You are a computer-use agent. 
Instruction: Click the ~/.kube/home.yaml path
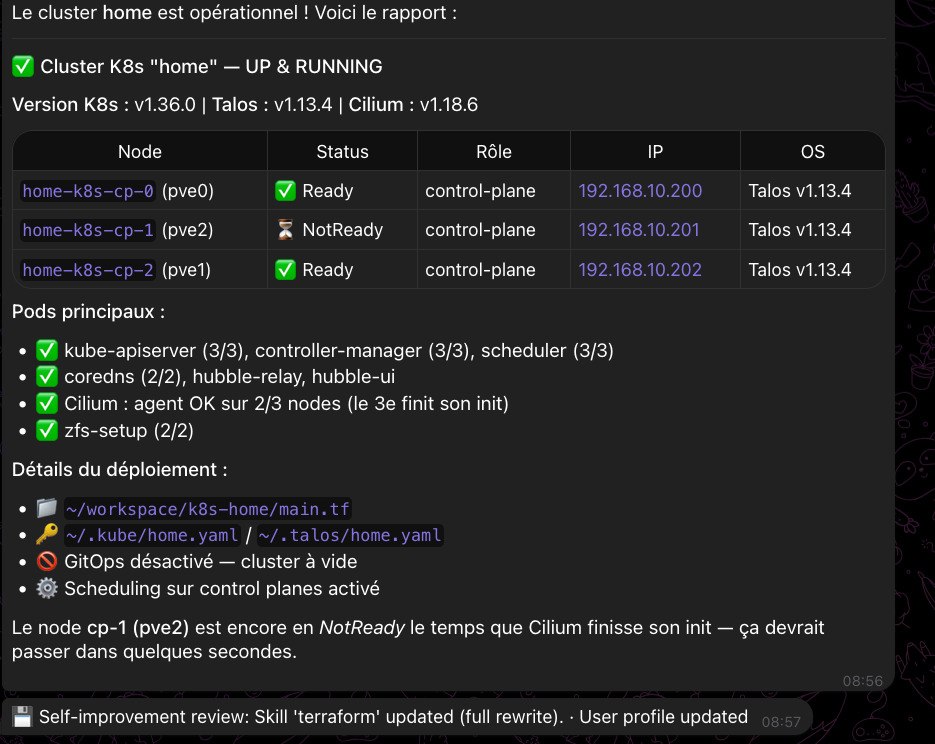pos(152,535)
